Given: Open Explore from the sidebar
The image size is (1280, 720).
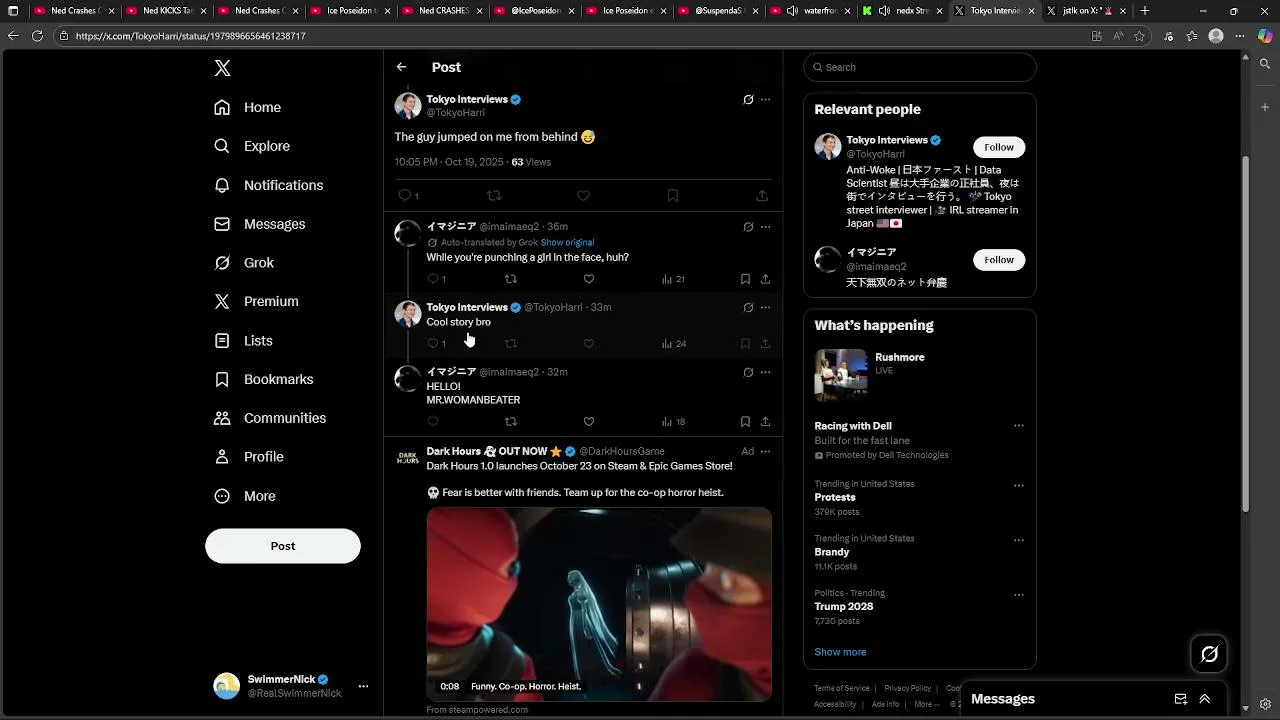Looking at the screenshot, I should click(x=252, y=146).
